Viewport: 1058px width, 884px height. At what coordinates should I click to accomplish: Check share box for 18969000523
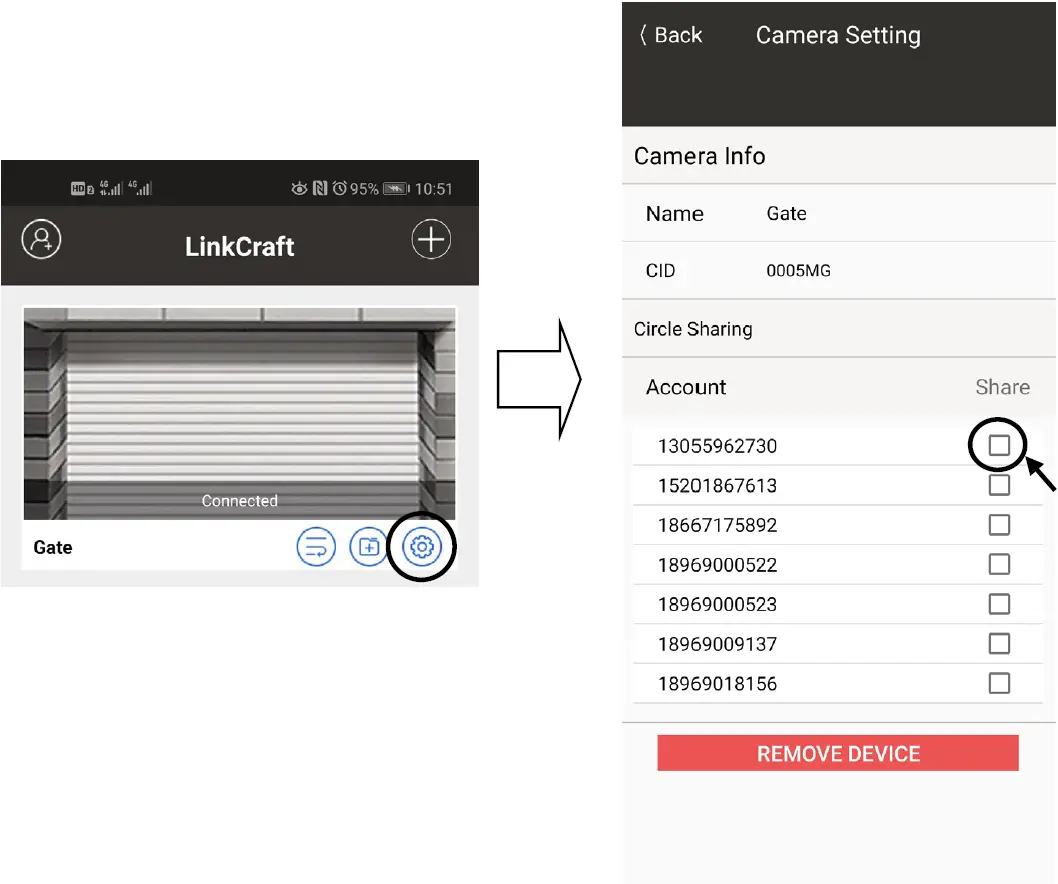tap(999, 604)
